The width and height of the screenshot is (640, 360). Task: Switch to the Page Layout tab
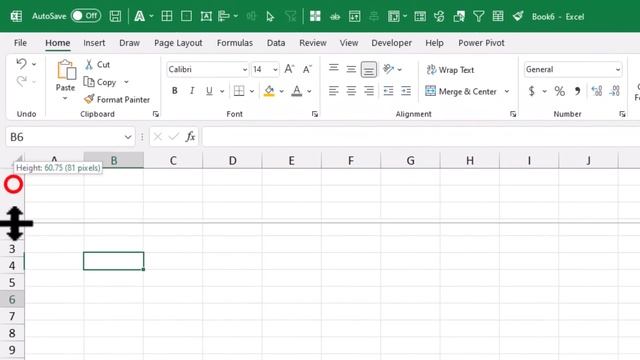(178, 43)
